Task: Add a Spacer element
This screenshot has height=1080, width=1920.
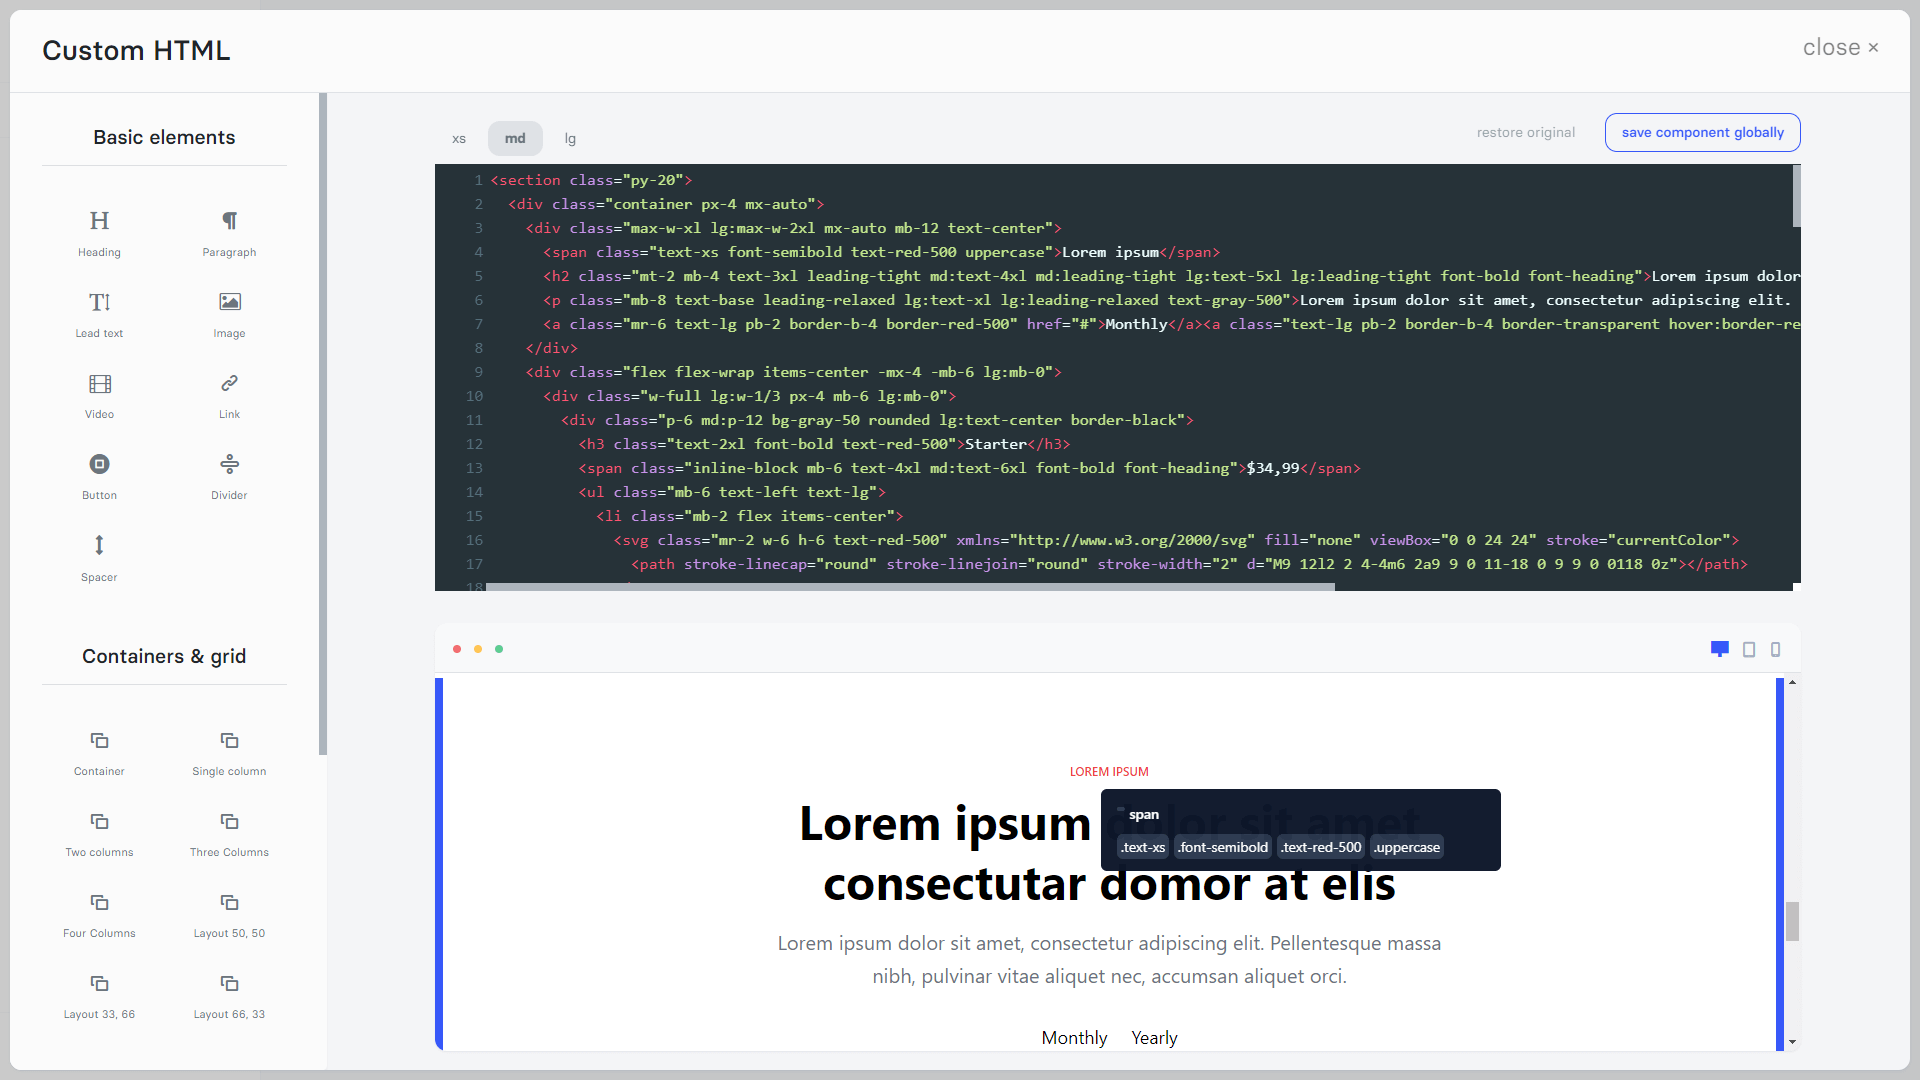Action: 99,557
